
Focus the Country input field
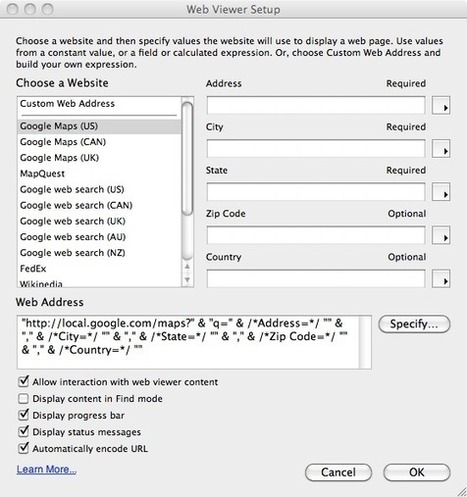pos(316,279)
